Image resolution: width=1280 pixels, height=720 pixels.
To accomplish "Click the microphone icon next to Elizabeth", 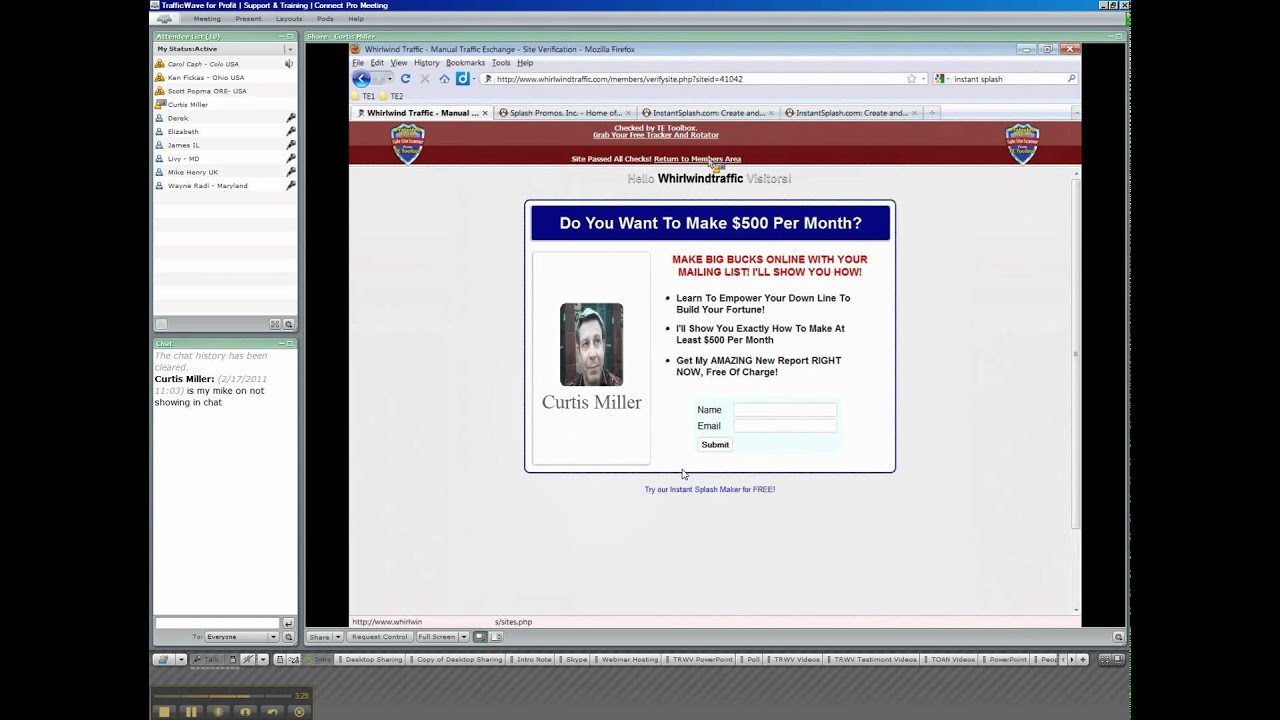I will coord(291,131).
